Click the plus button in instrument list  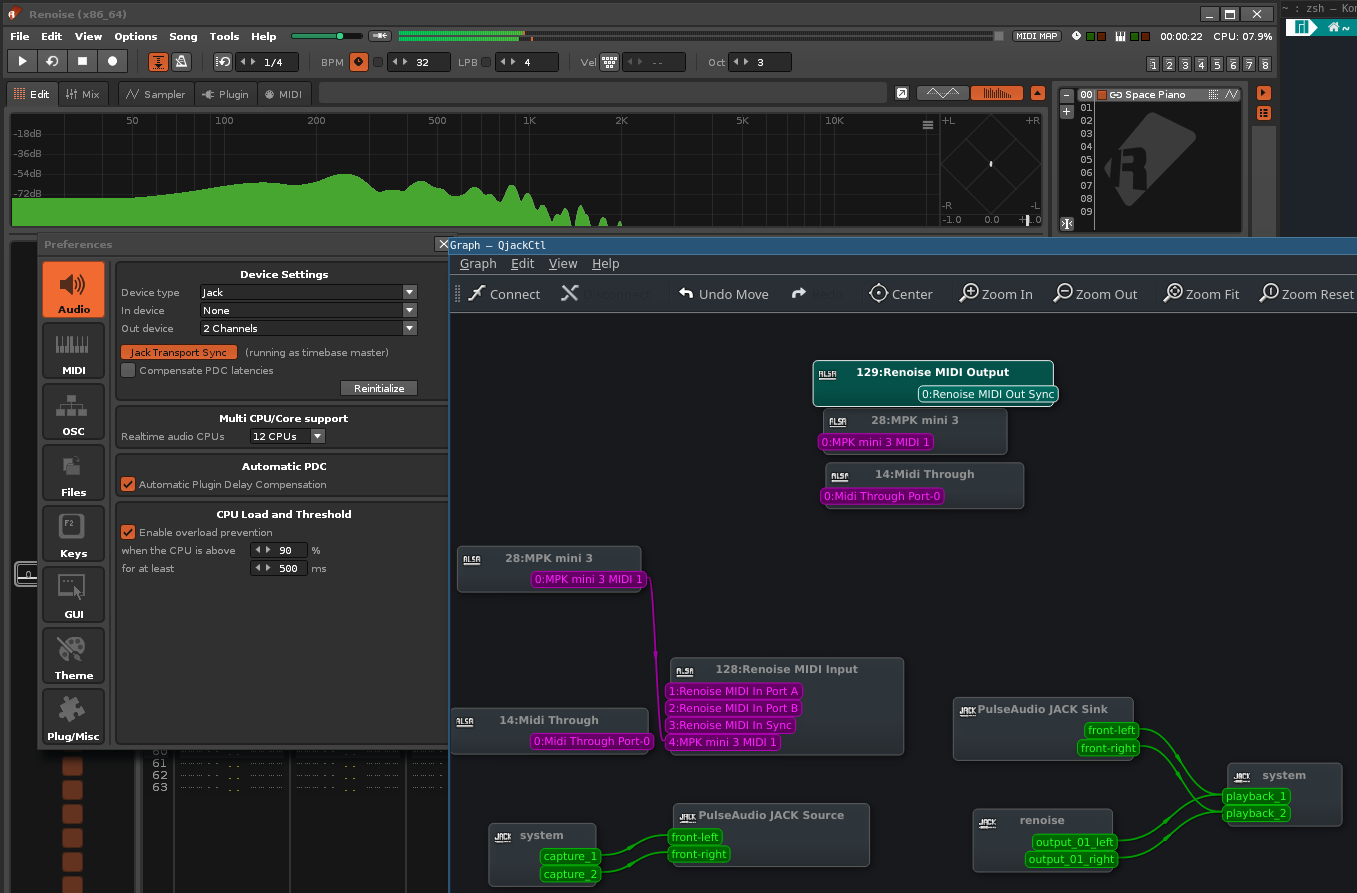[x=1067, y=111]
